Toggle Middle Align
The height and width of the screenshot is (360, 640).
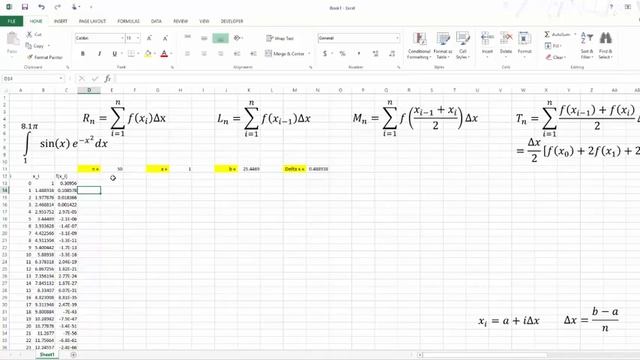point(204,38)
